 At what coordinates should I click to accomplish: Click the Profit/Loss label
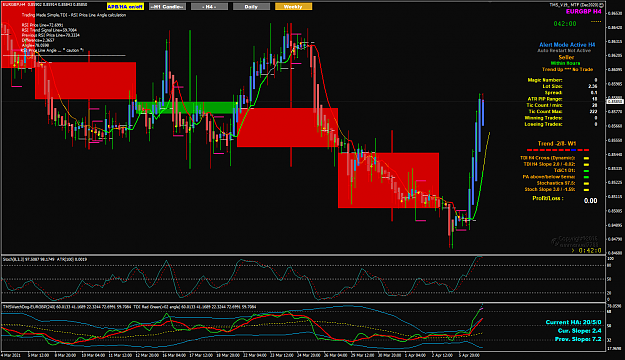[548, 198]
